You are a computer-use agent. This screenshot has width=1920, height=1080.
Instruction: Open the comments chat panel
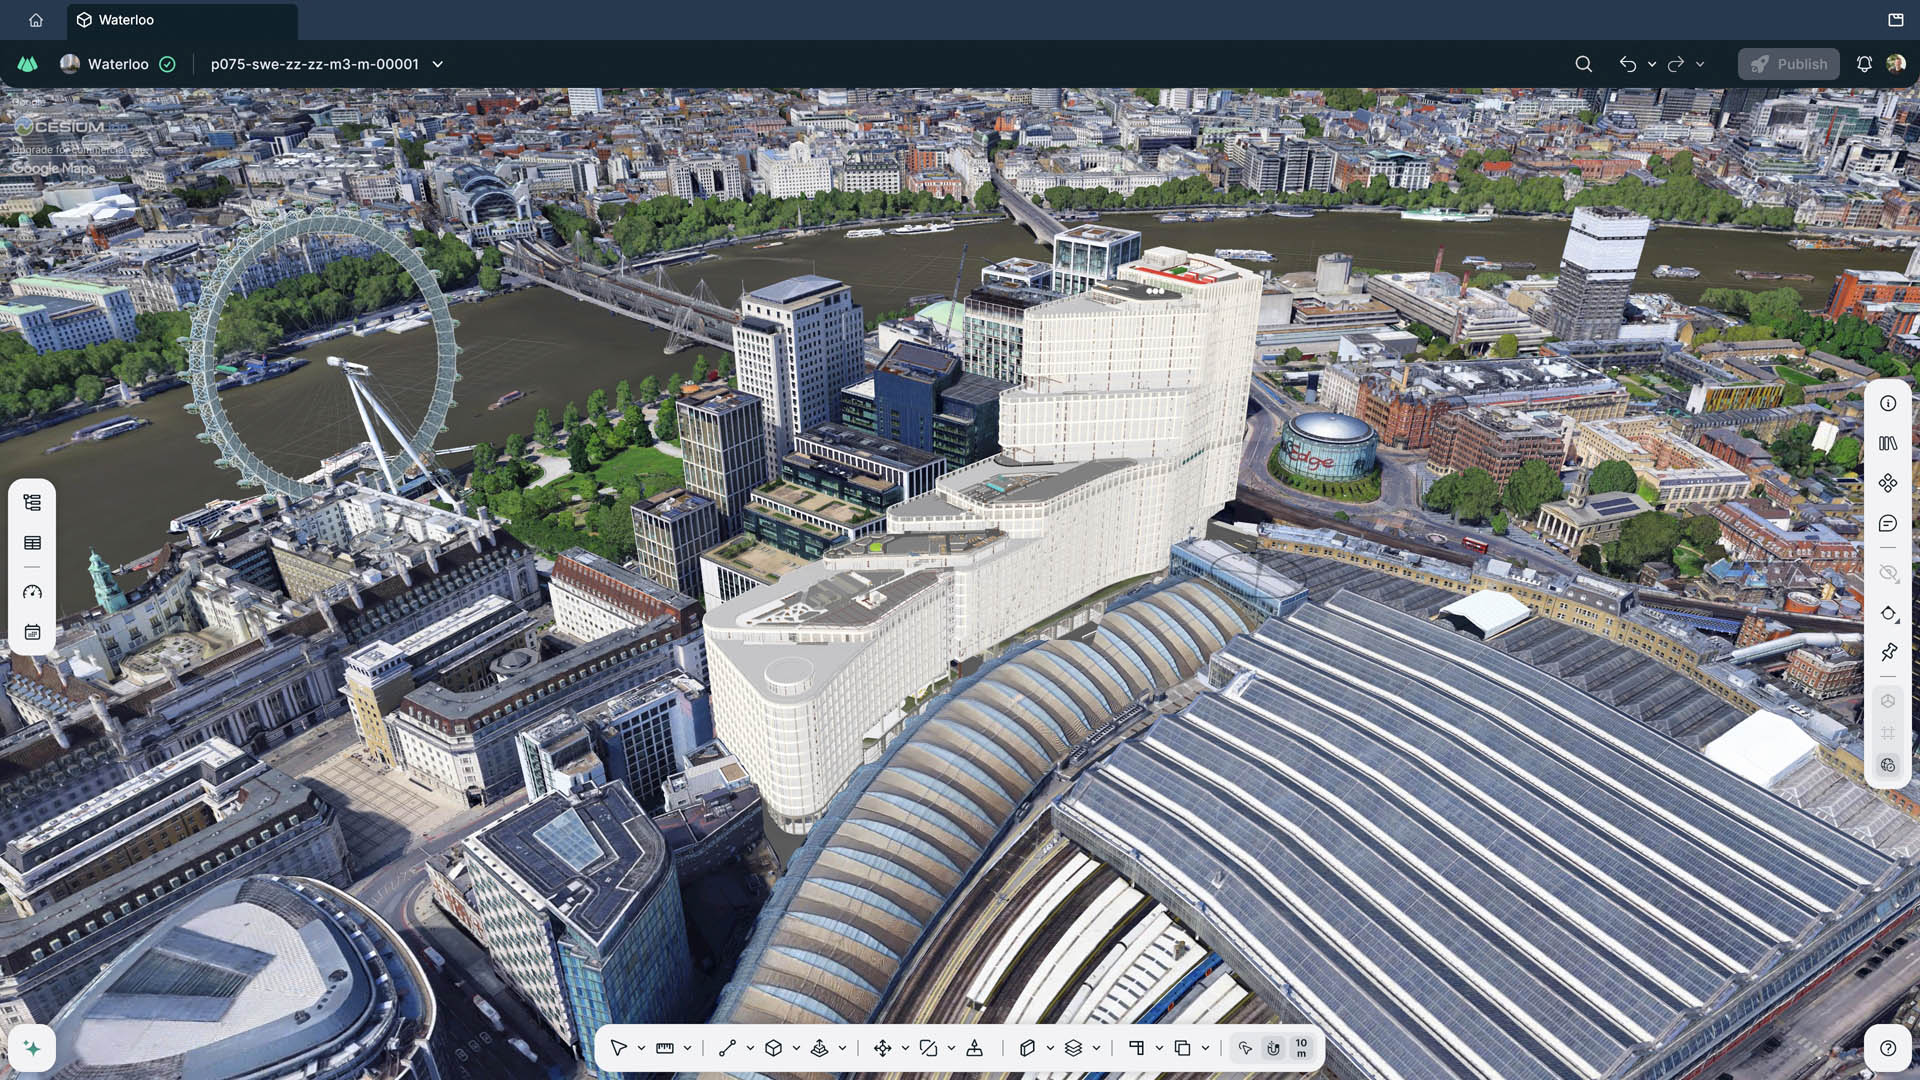1888,524
